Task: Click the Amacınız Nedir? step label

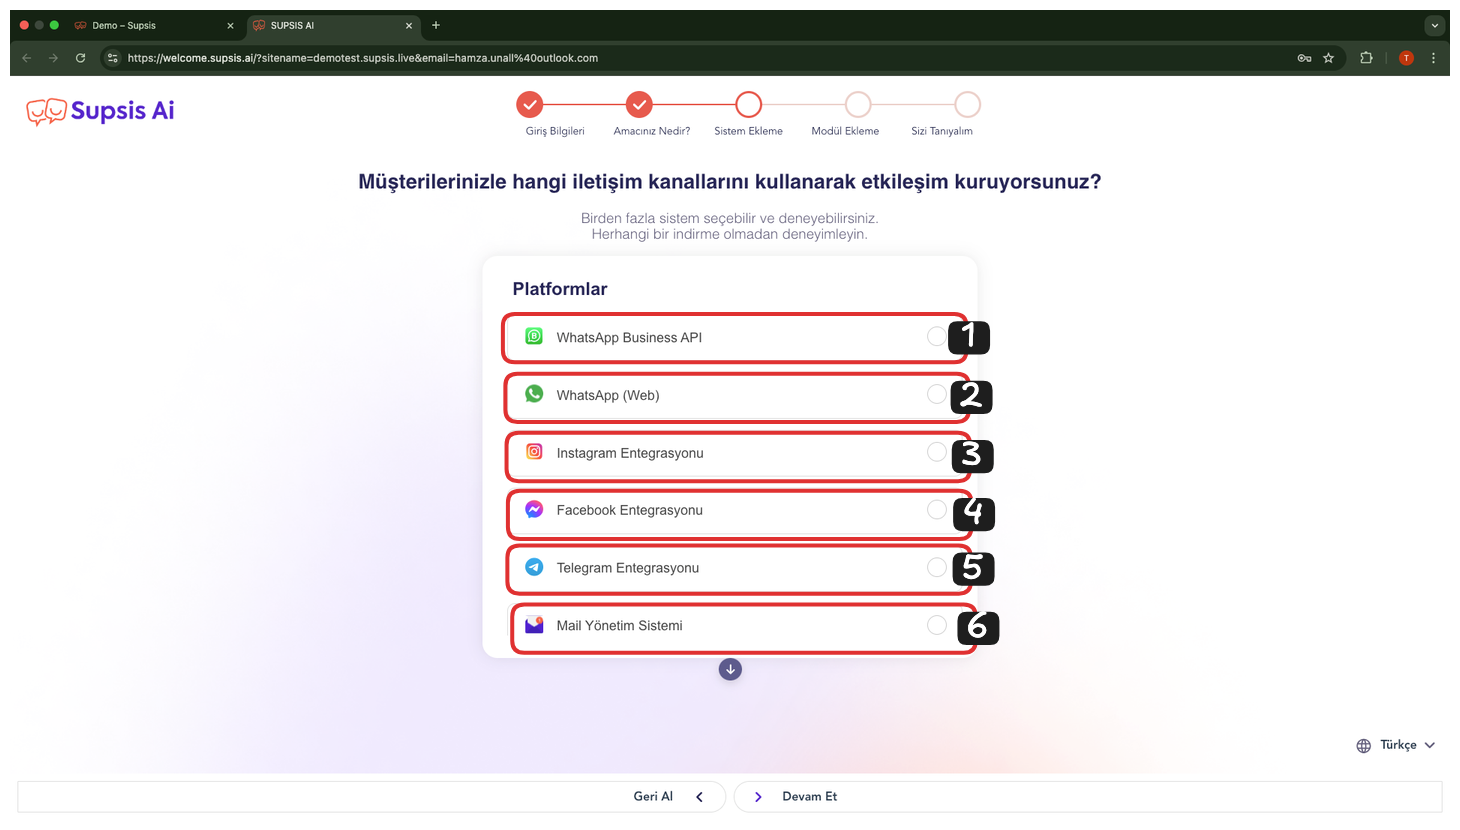Action: pos(652,131)
